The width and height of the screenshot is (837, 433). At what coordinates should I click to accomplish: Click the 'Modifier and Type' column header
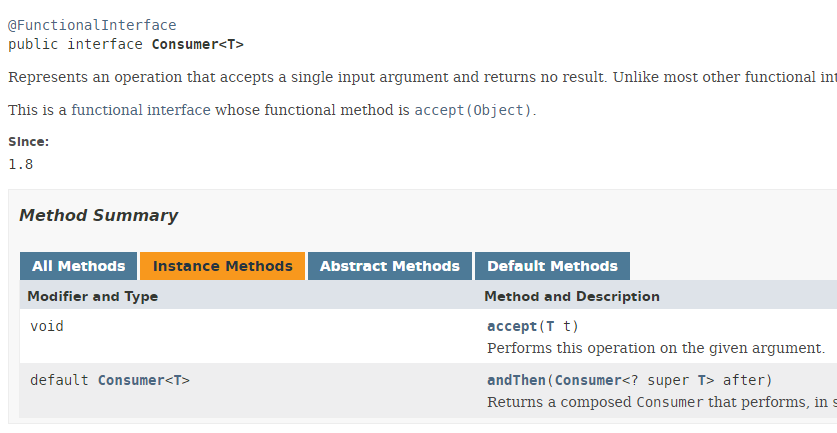tap(92, 296)
